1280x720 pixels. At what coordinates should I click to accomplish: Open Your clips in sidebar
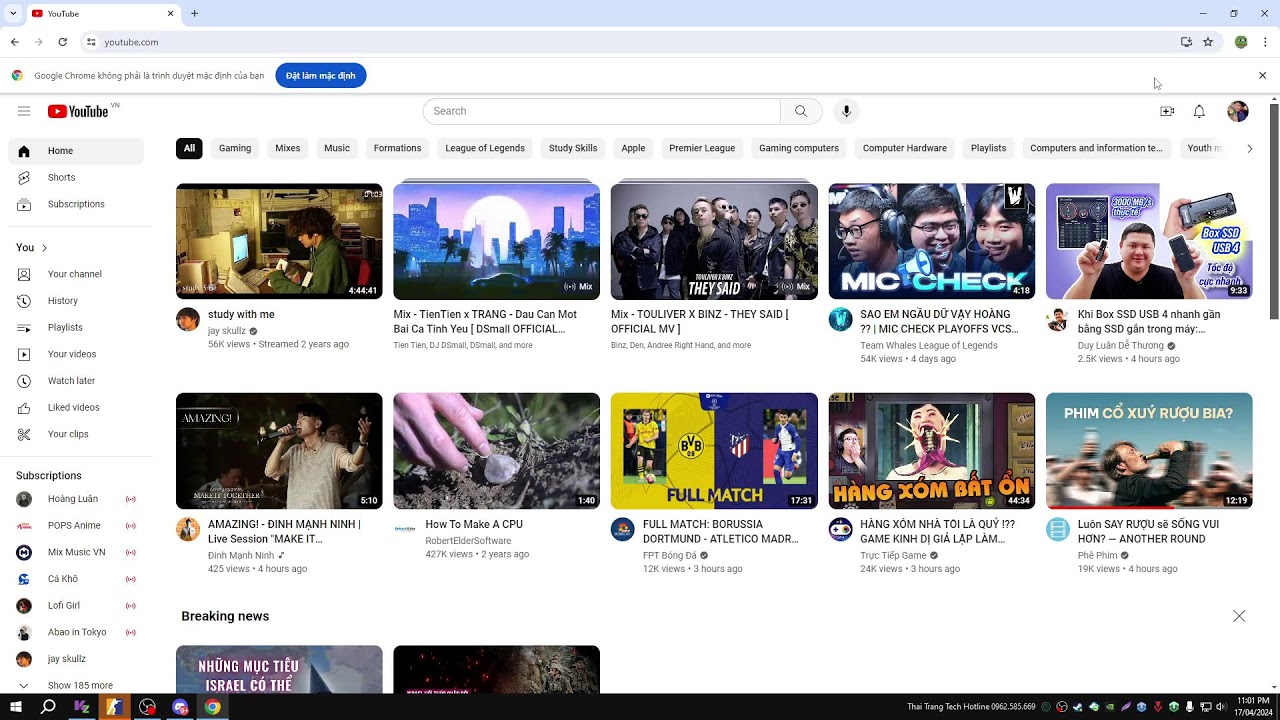[x=76, y=434]
